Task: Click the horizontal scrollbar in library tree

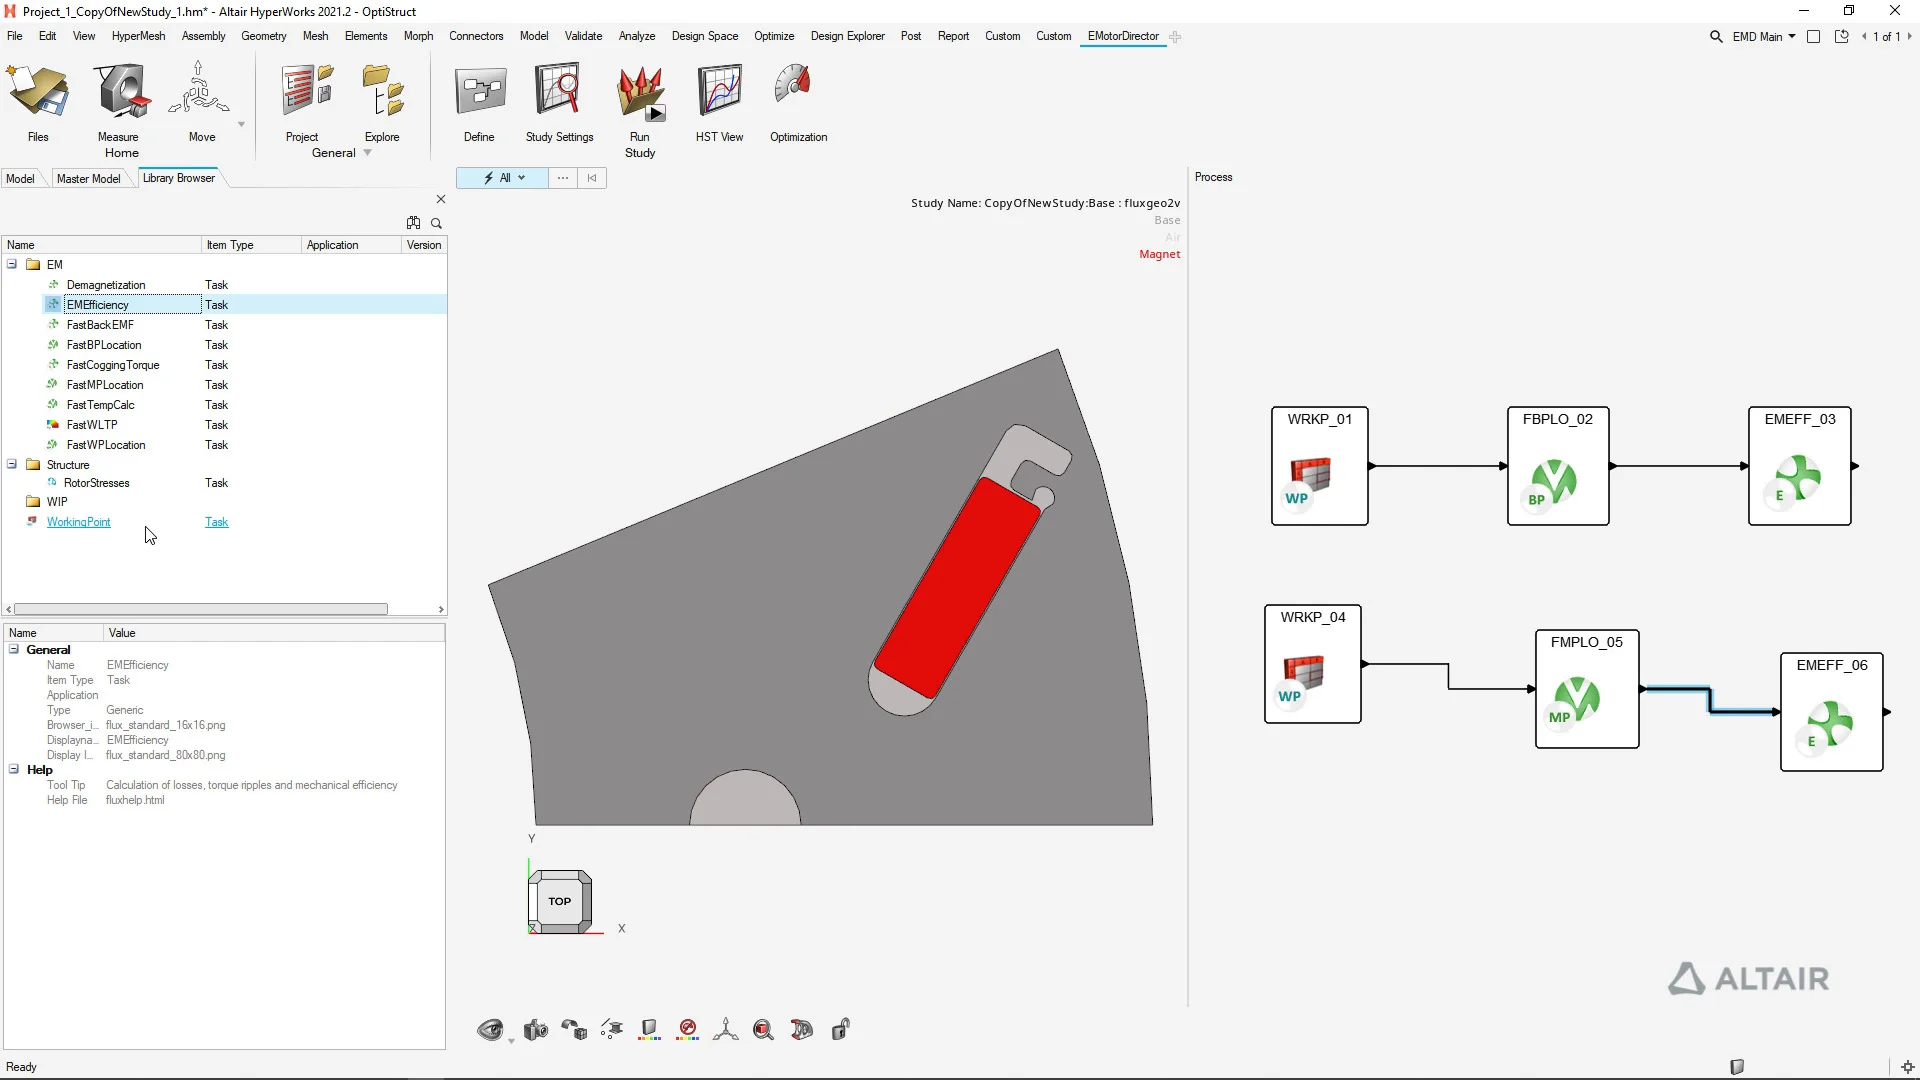Action: (200, 609)
